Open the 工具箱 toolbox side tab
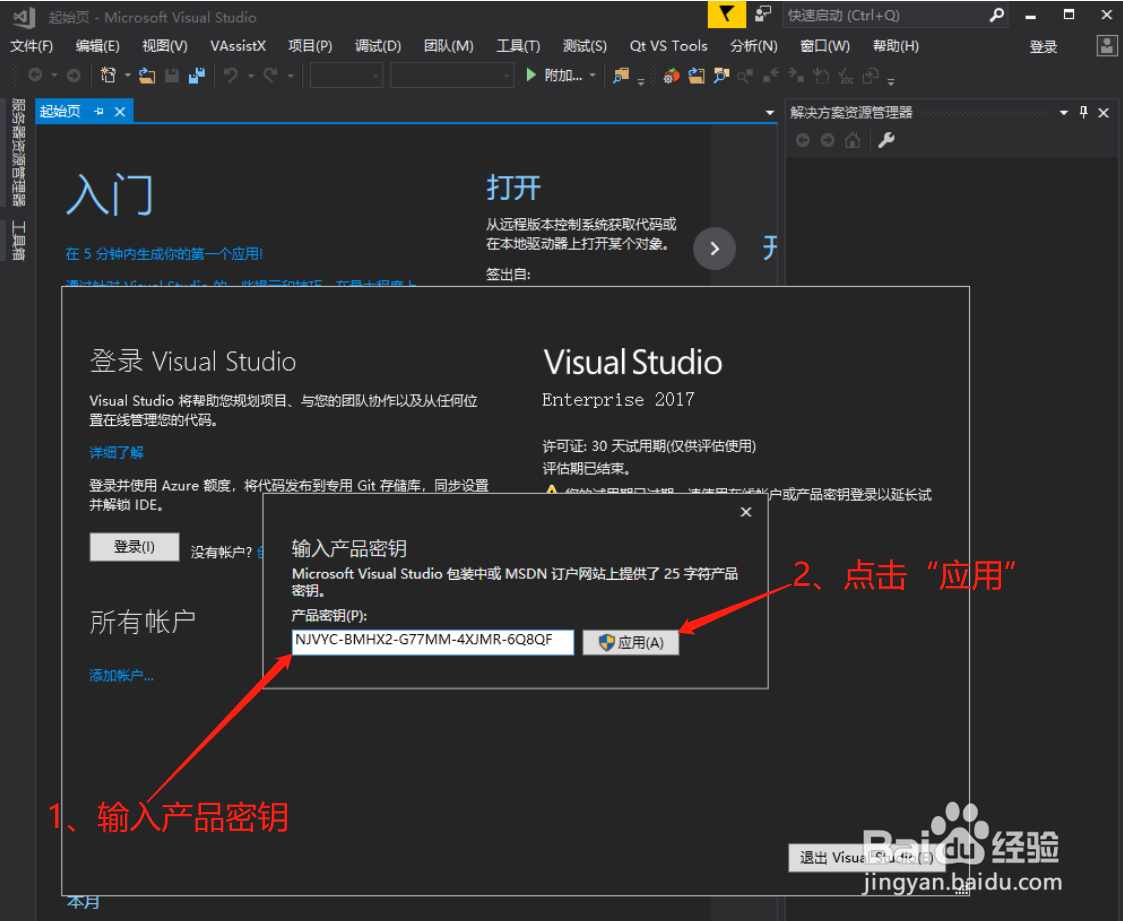Image resolution: width=1123 pixels, height=921 pixels. point(19,241)
